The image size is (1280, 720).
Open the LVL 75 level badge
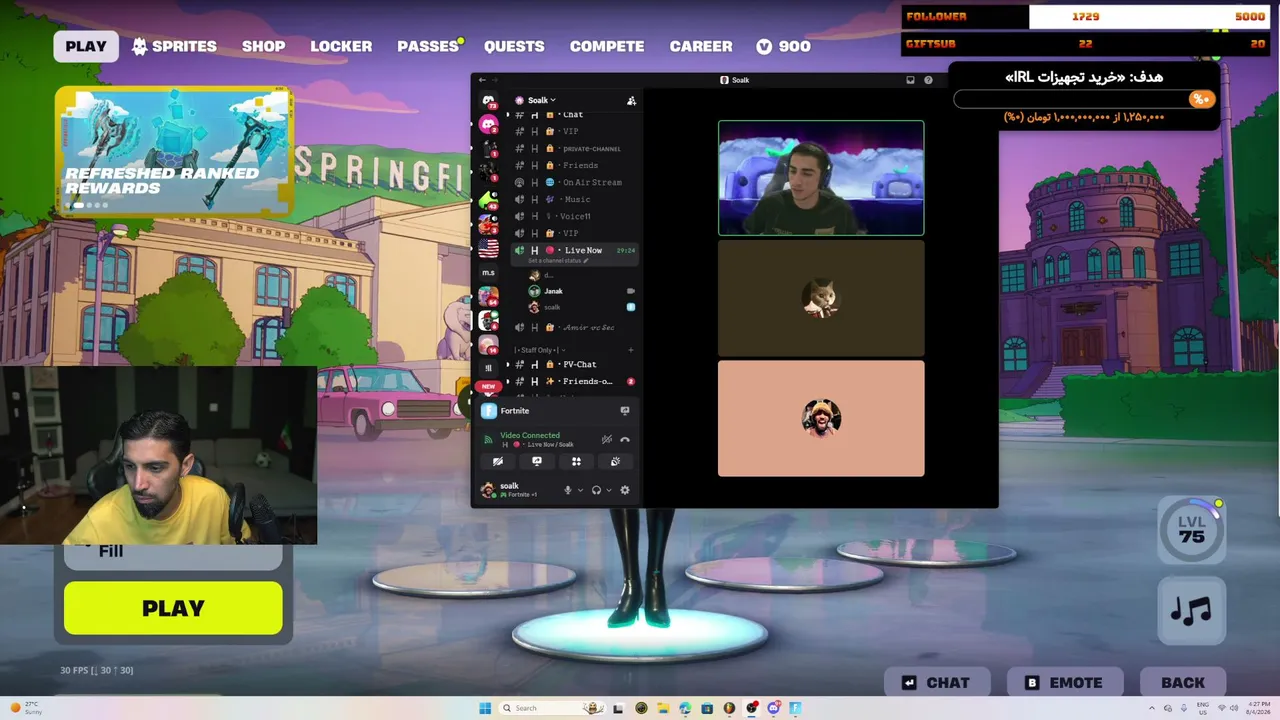click(1191, 529)
